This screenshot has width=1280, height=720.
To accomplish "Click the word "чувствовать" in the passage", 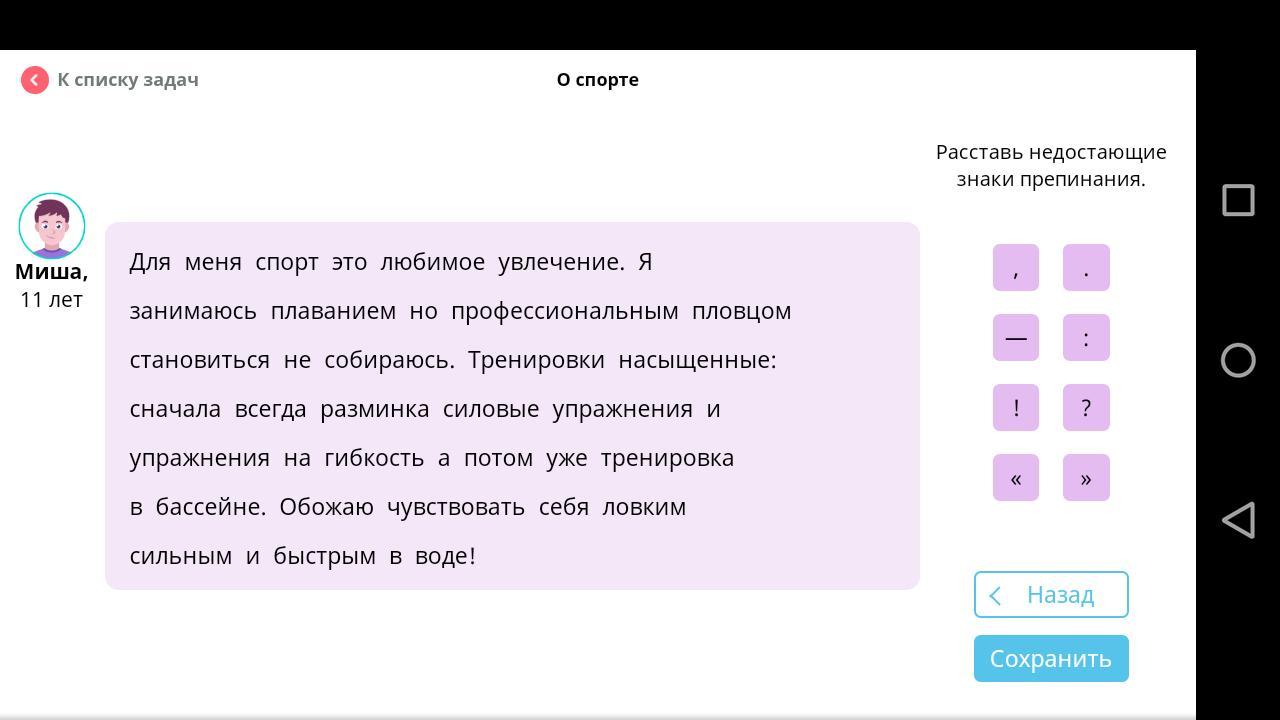I will (x=456, y=507).
